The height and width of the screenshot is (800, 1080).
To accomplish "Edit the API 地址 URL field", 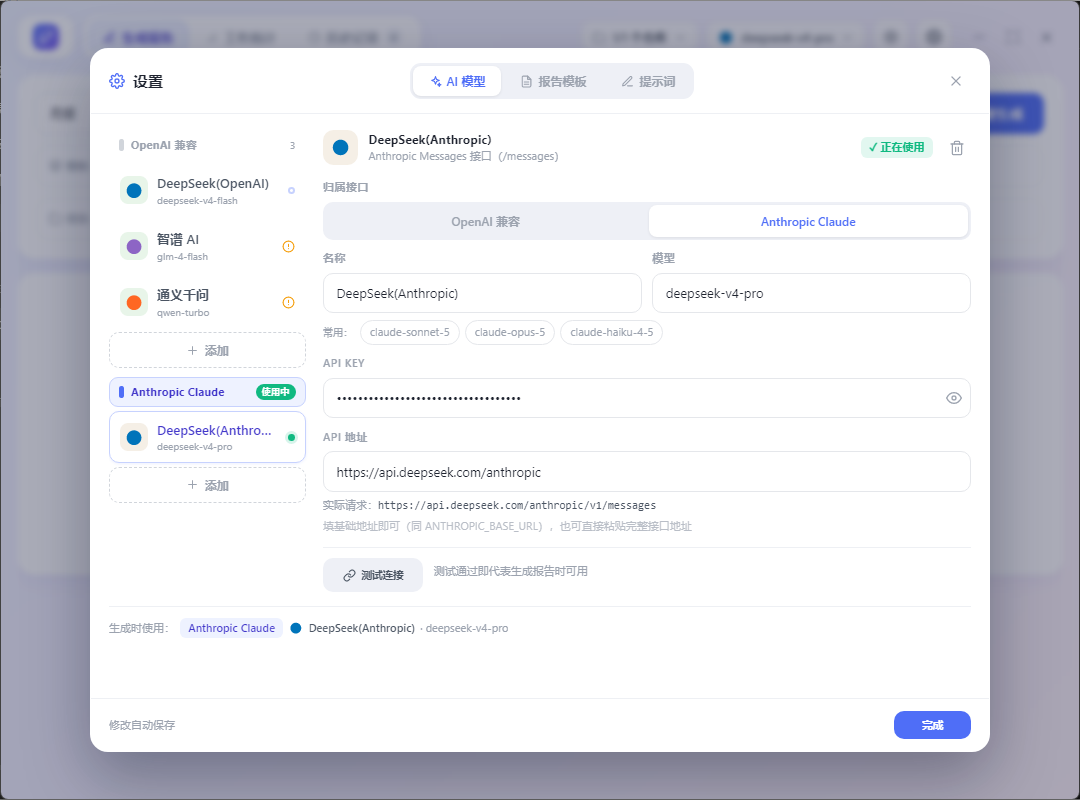I will point(647,472).
